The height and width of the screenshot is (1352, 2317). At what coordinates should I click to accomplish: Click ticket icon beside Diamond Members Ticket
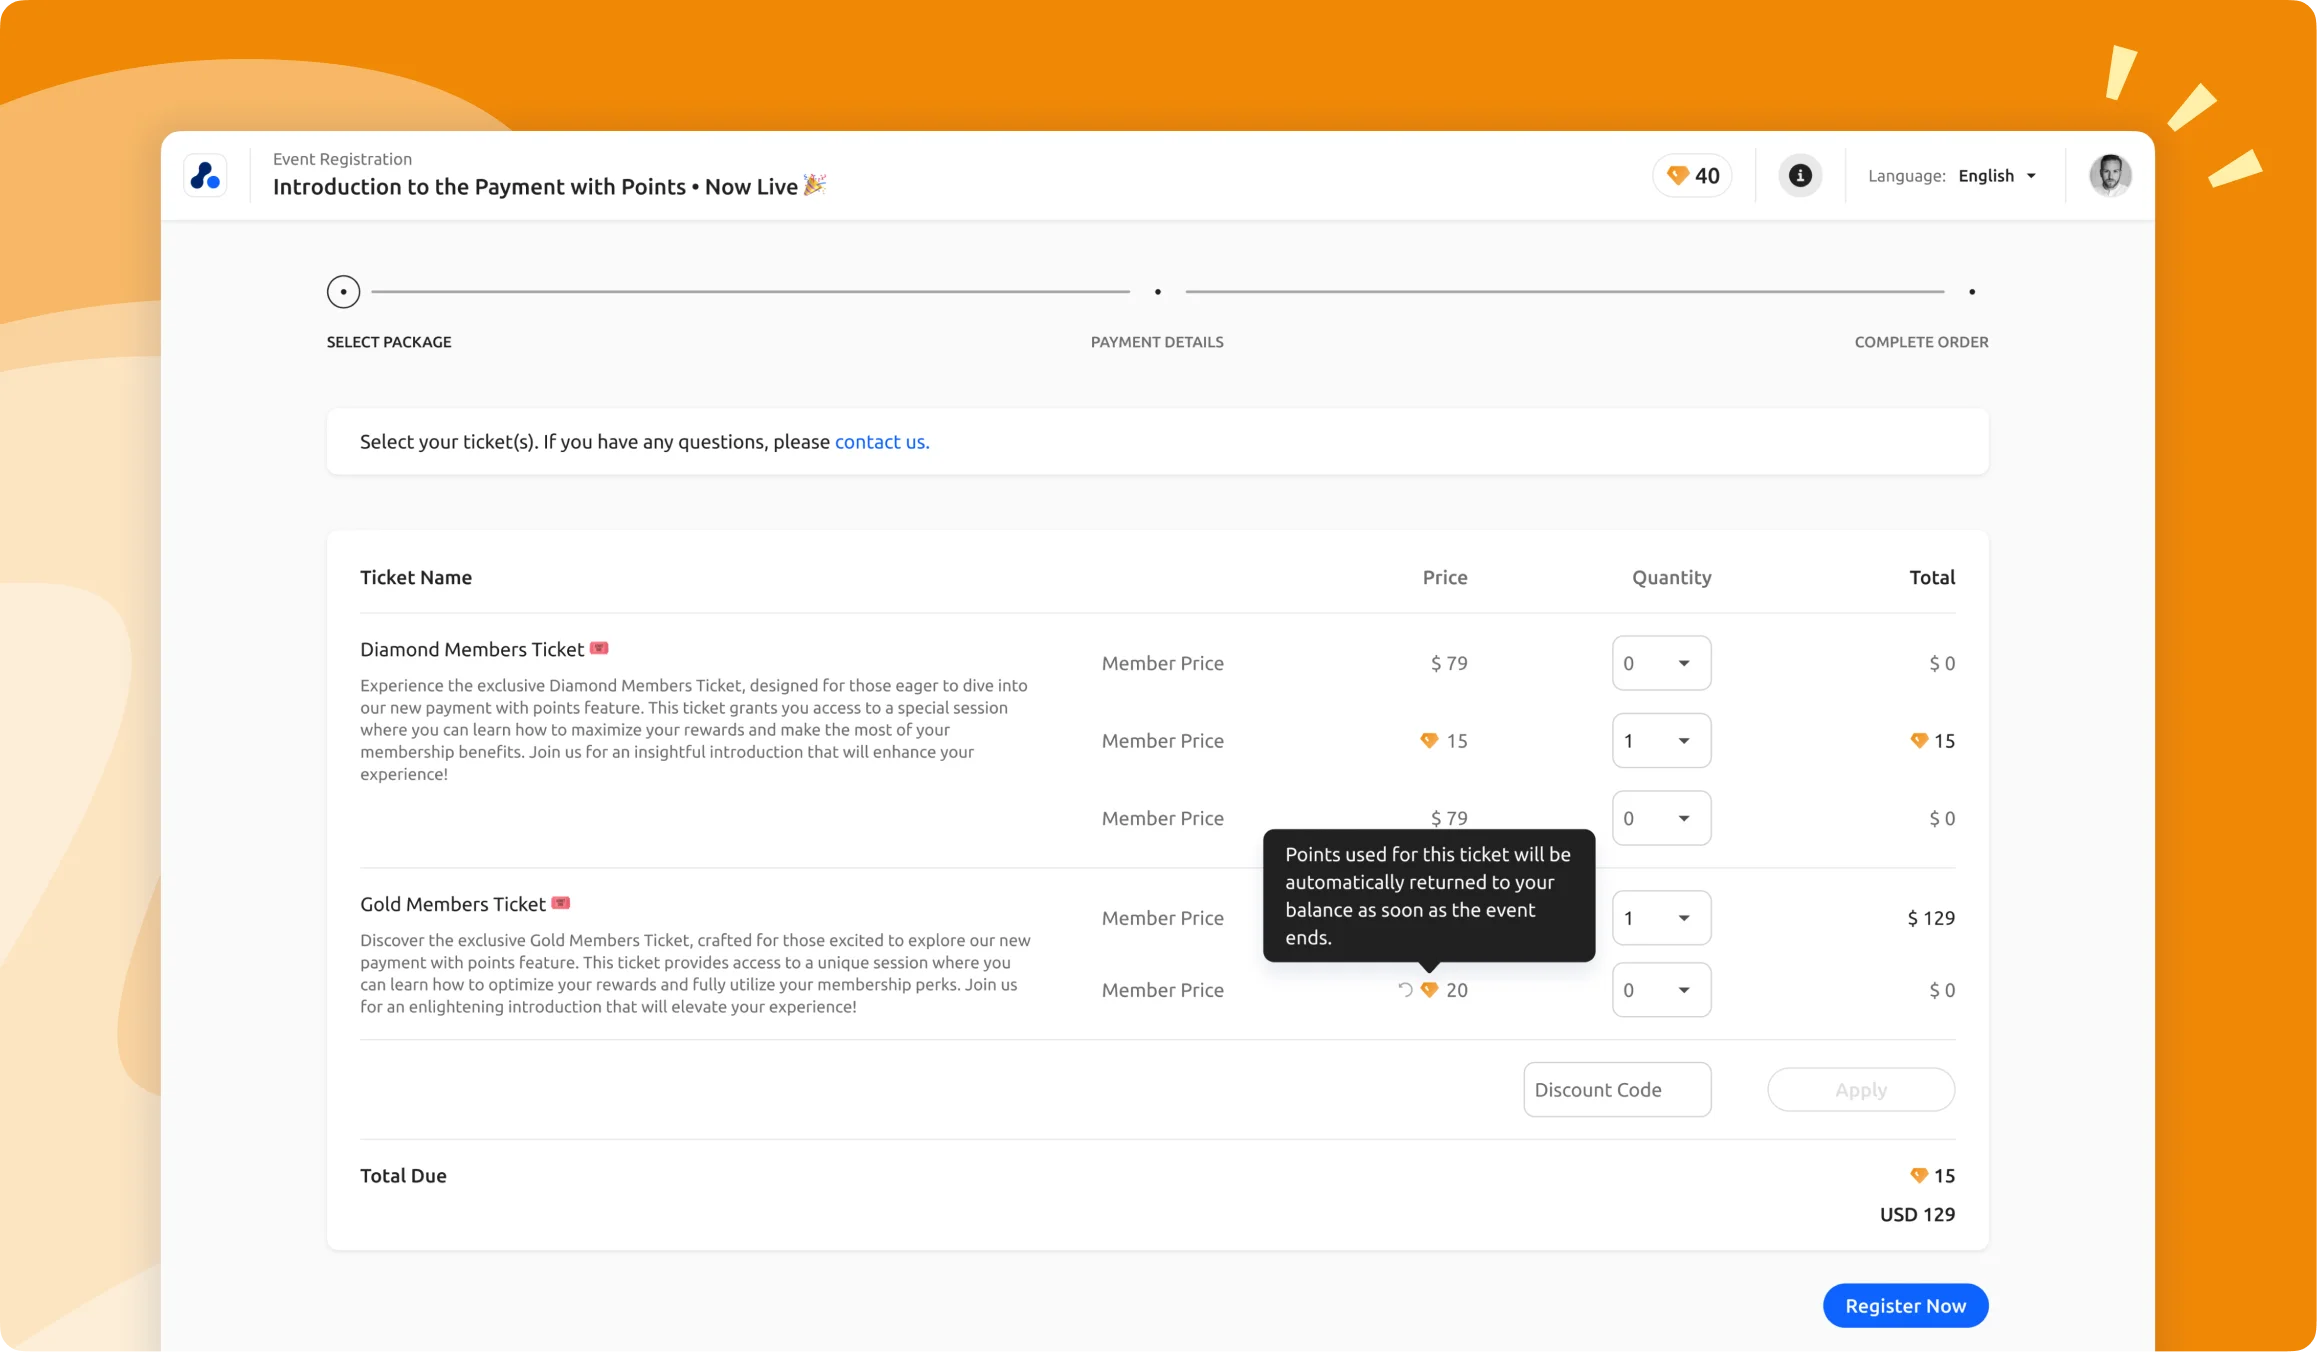tap(599, 649)
